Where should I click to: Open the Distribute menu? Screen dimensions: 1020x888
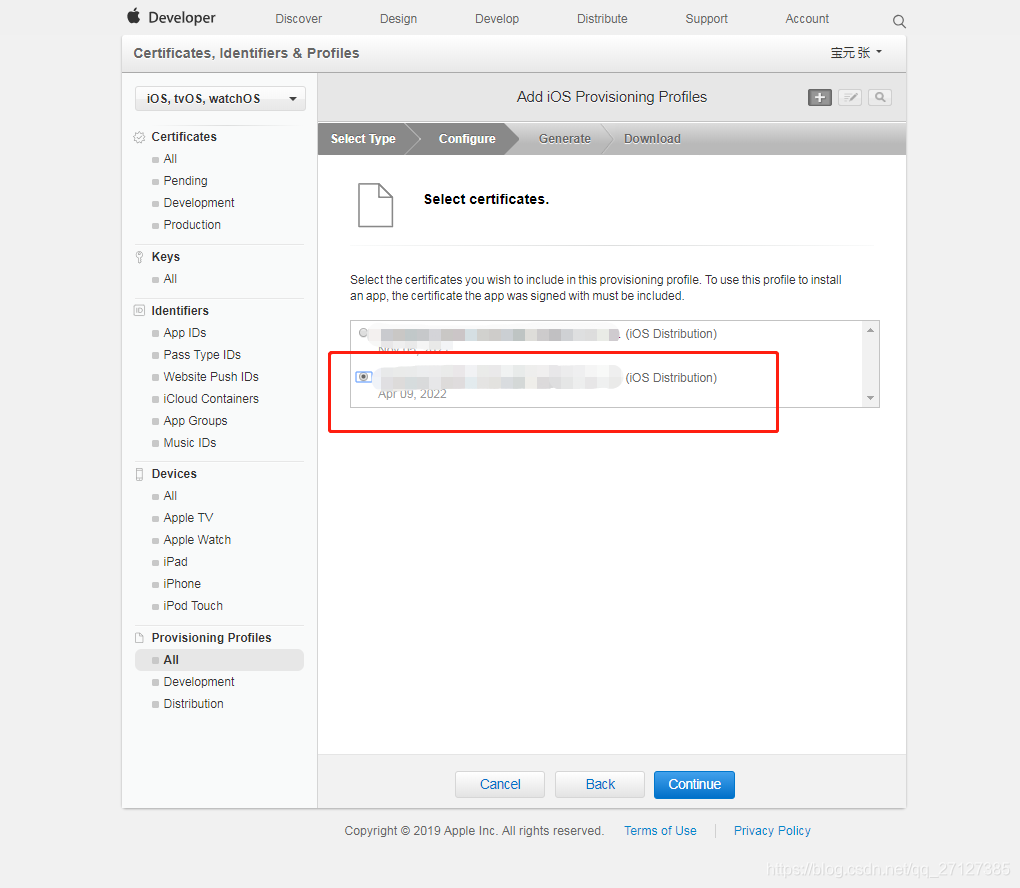[x=602, y=19]
